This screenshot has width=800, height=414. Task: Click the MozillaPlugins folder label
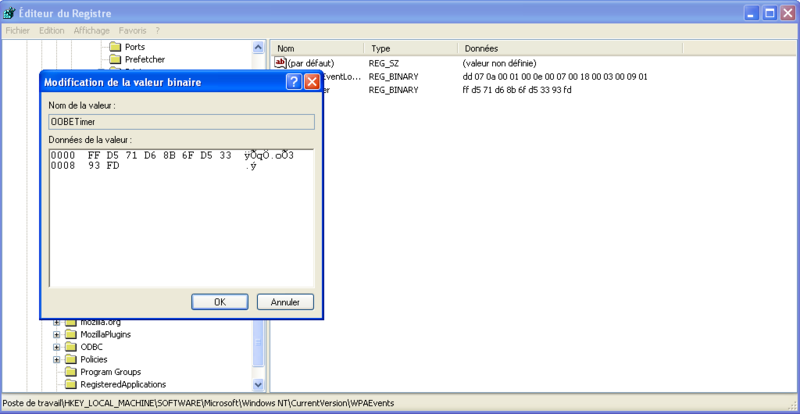(x=106, y=335)
